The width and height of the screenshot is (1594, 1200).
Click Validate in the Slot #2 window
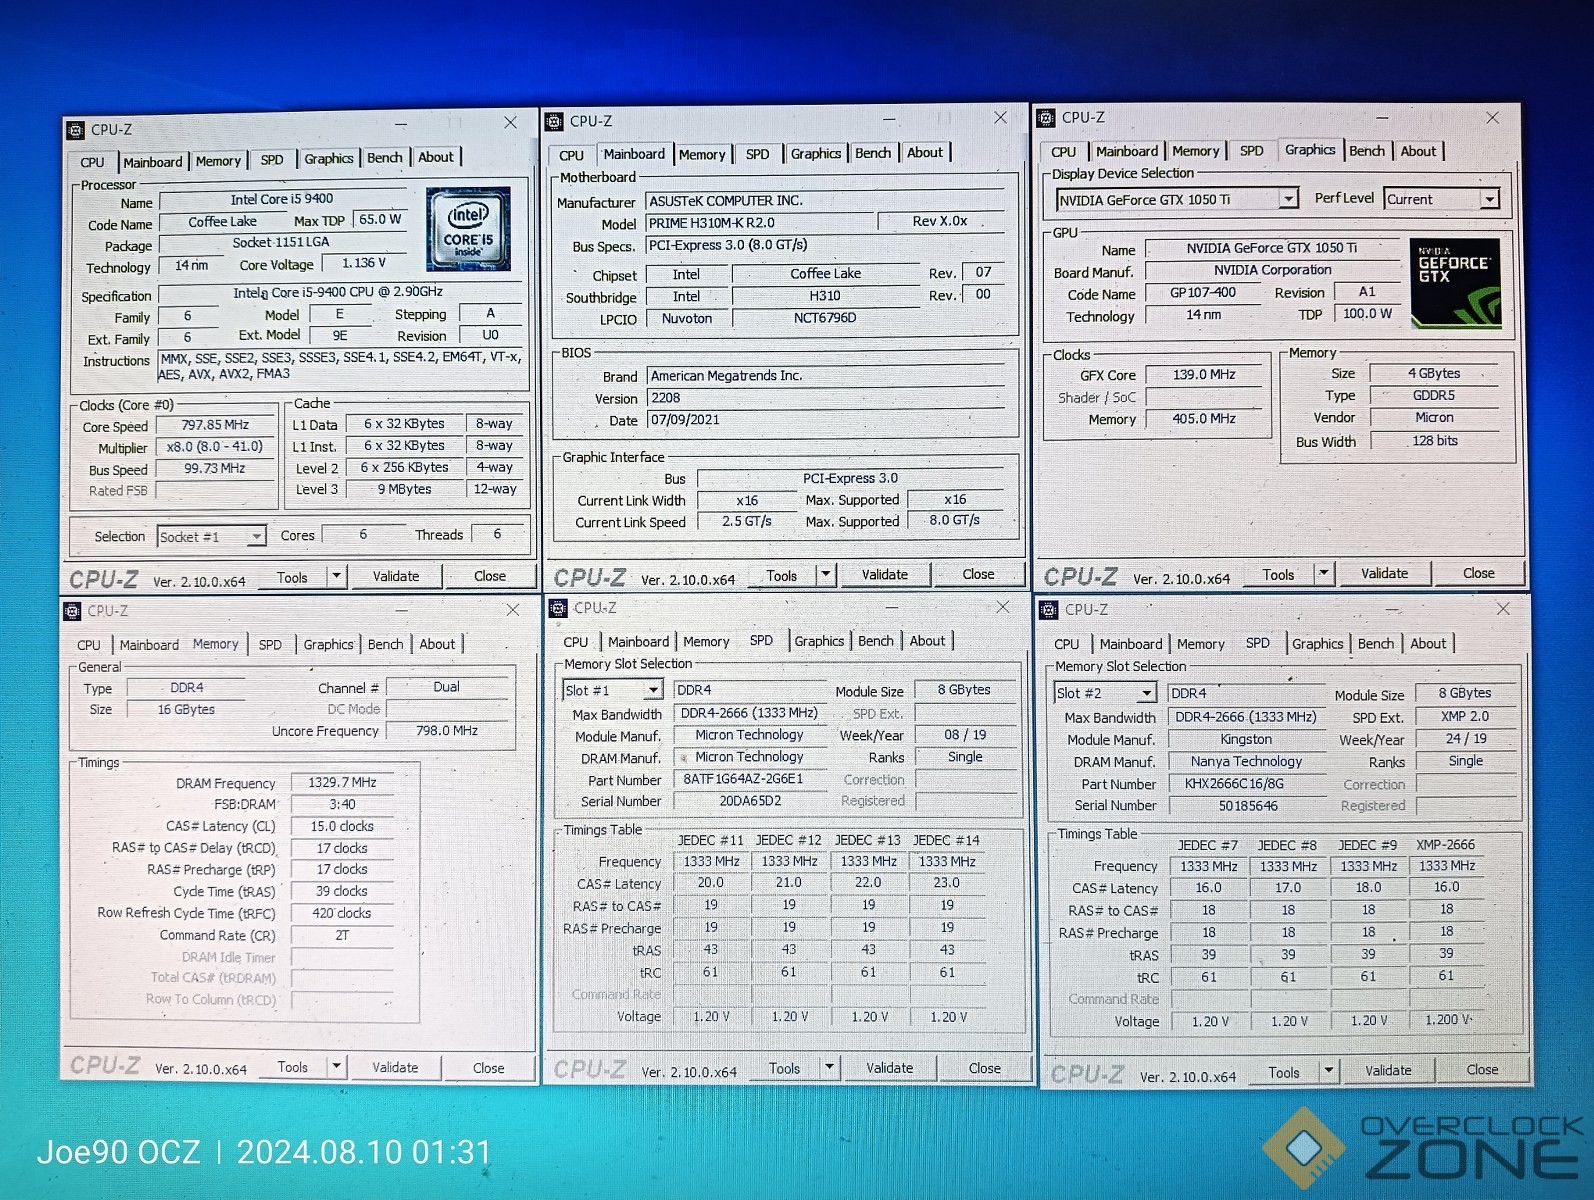pos(1389,1070)
